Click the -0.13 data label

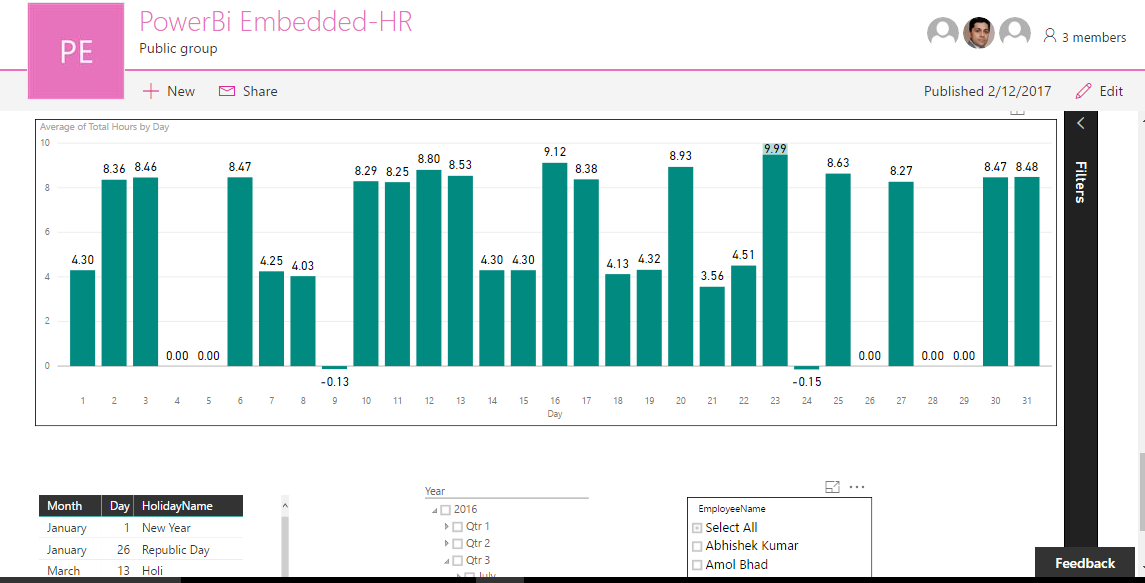point(334,381)
